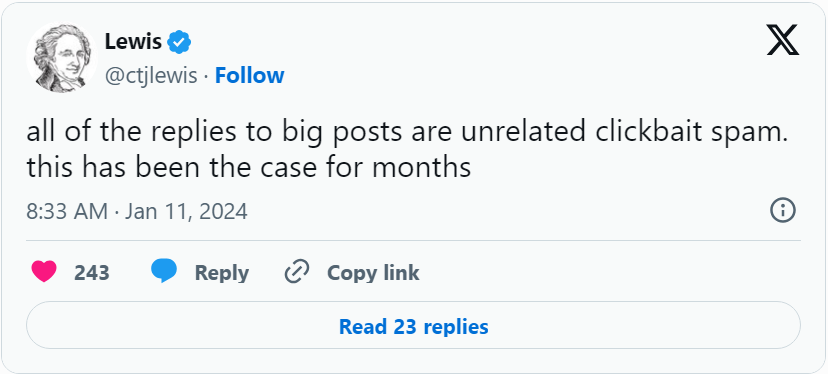Click the blue speech bubble reply icon
Viewport: 828px width, 374px height.
pyautogui.click(x=164, y=272)
